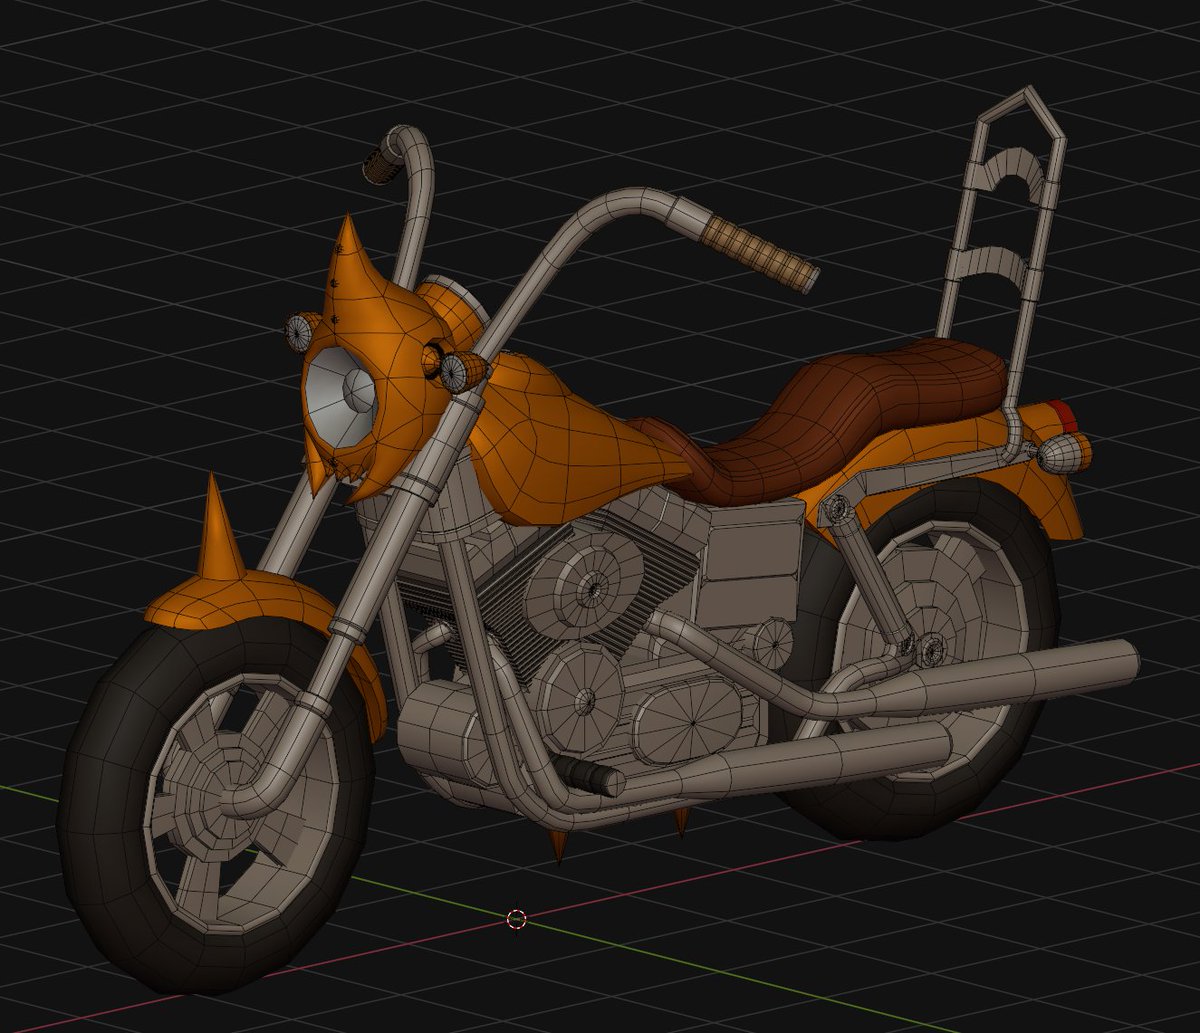1200x1033 pixels.
Task: Select the orange headlight fairing horn tip
Action: point(350,230)
